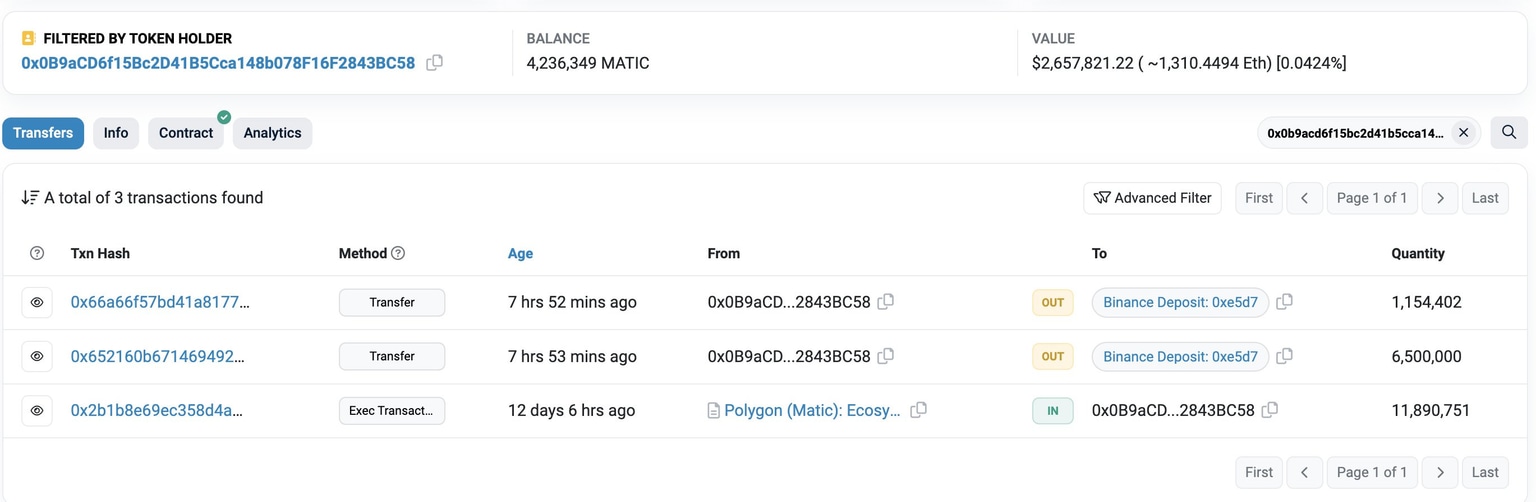Toggle eye preview for Exec Transaction row
Screen dimensions: 1536x502
coord(37,410)
